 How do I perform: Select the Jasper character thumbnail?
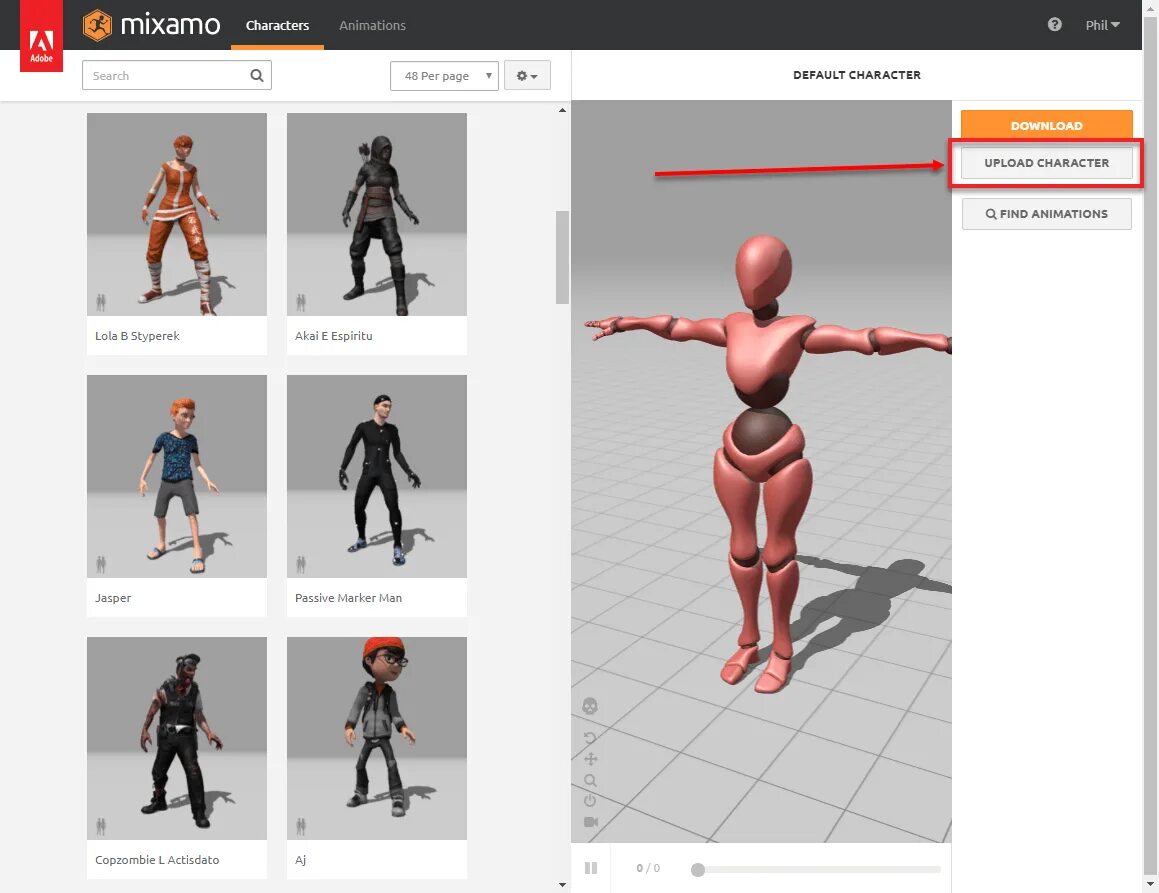(177, 476)
